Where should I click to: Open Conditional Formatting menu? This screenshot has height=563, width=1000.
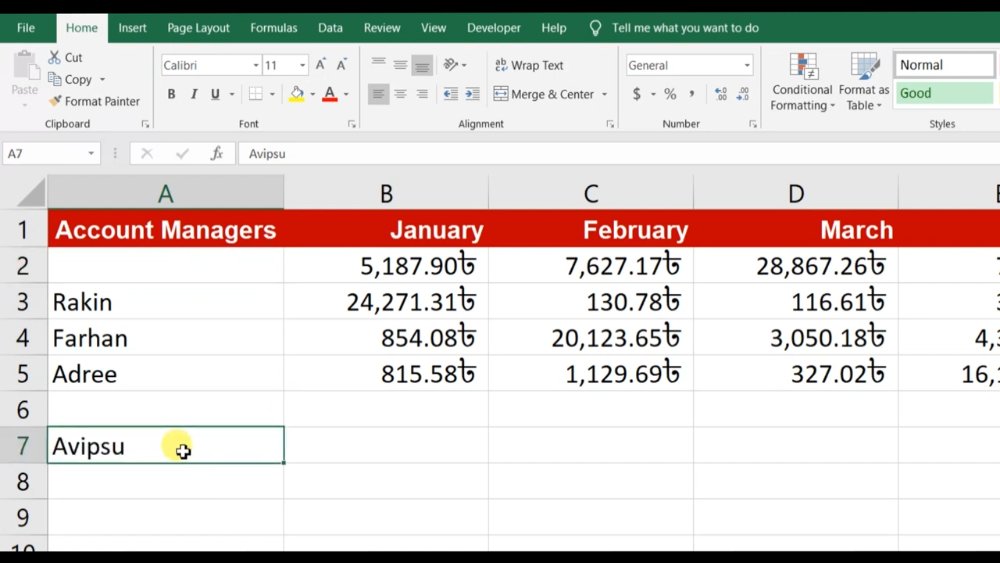pos(802,82)
